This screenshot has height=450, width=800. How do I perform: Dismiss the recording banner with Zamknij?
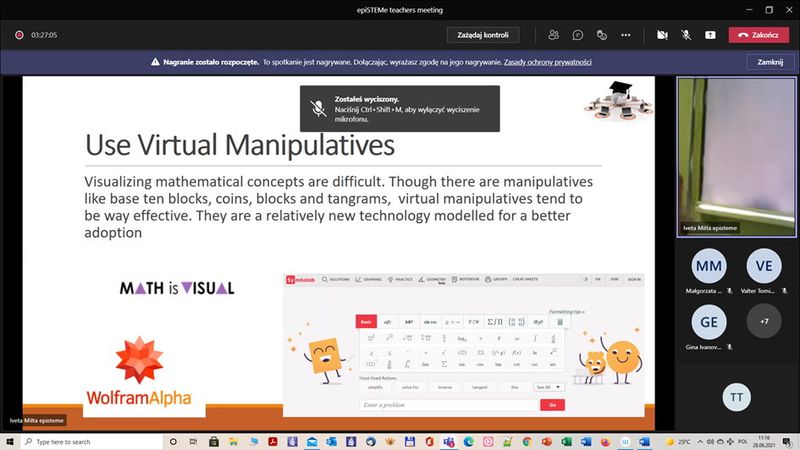pyautogui.click(x=770, y=62)
